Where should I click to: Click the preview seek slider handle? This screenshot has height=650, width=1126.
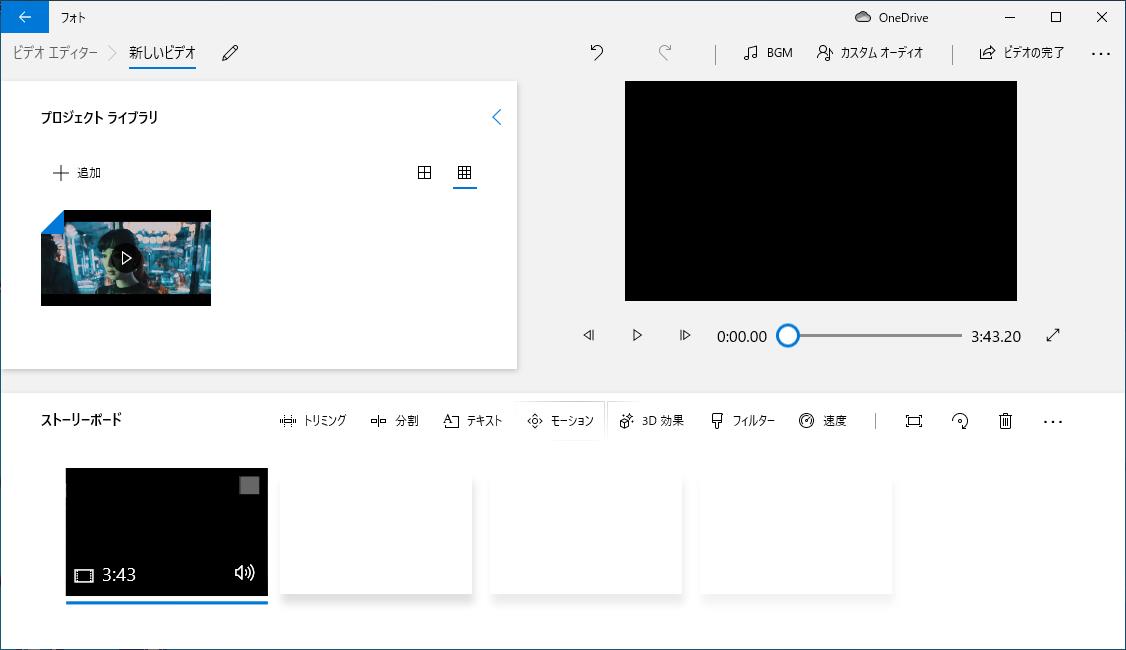tap(788, 335)
